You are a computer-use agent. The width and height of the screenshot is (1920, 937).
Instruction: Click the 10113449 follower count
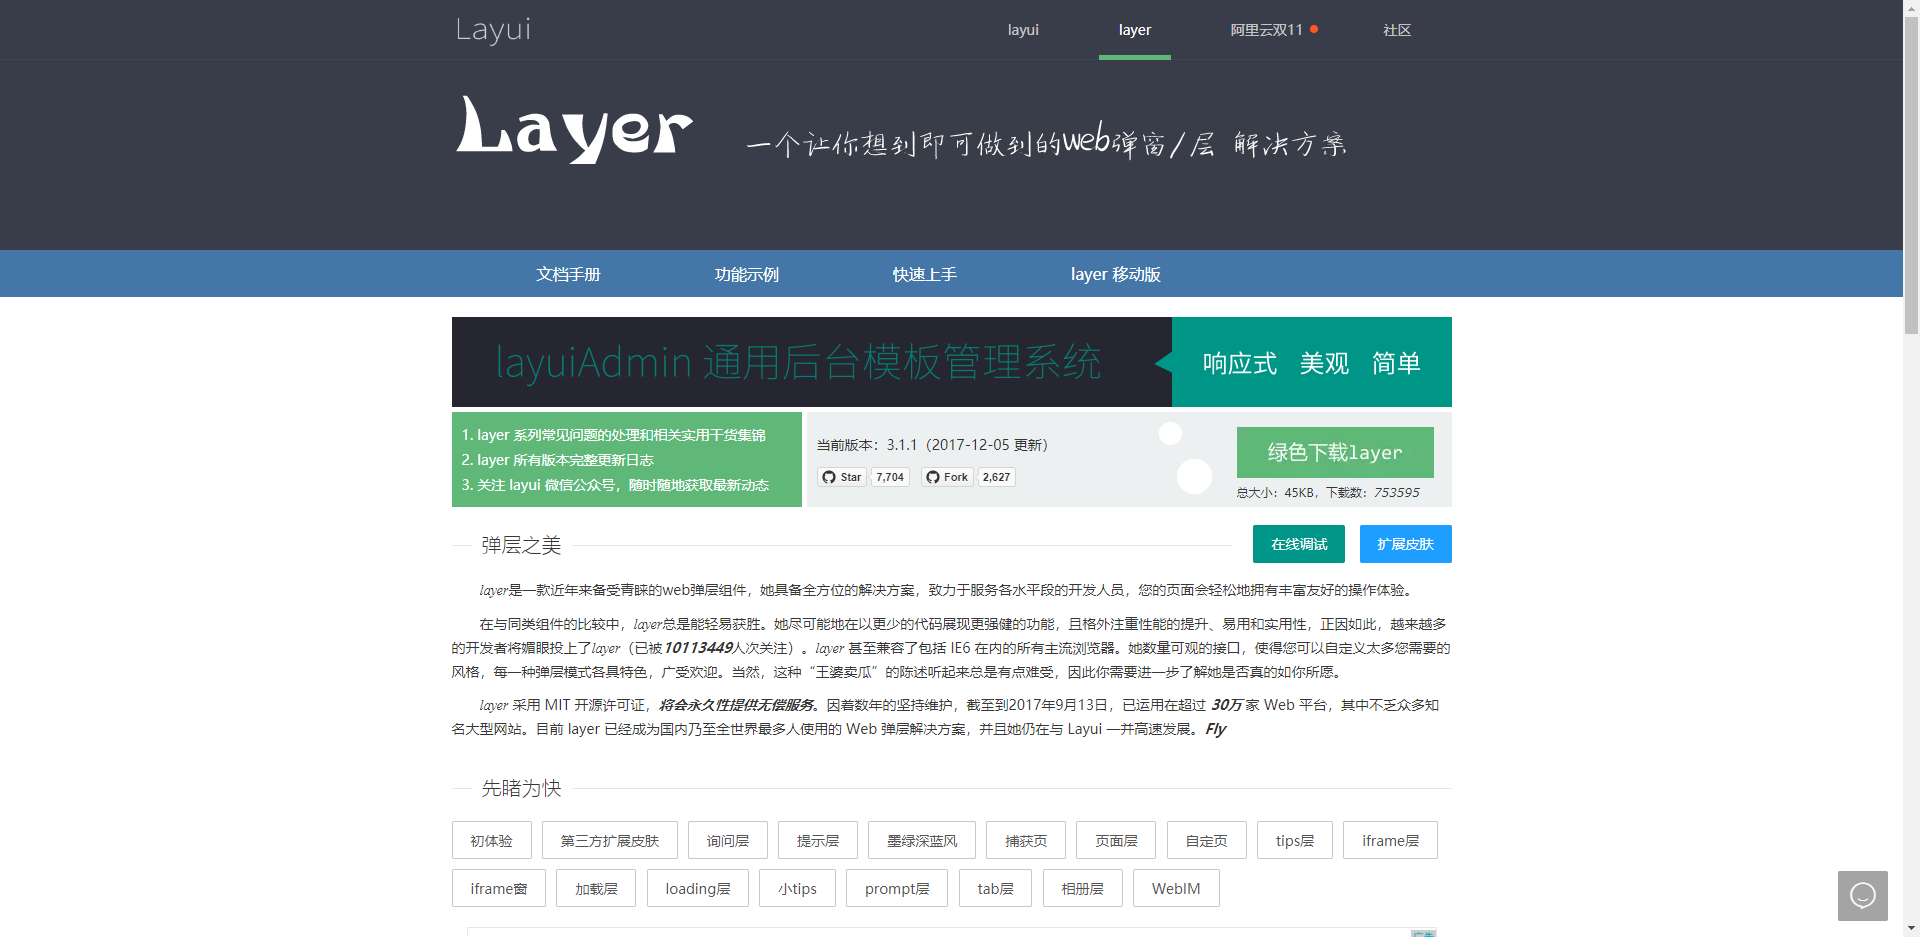click(698, 648)
